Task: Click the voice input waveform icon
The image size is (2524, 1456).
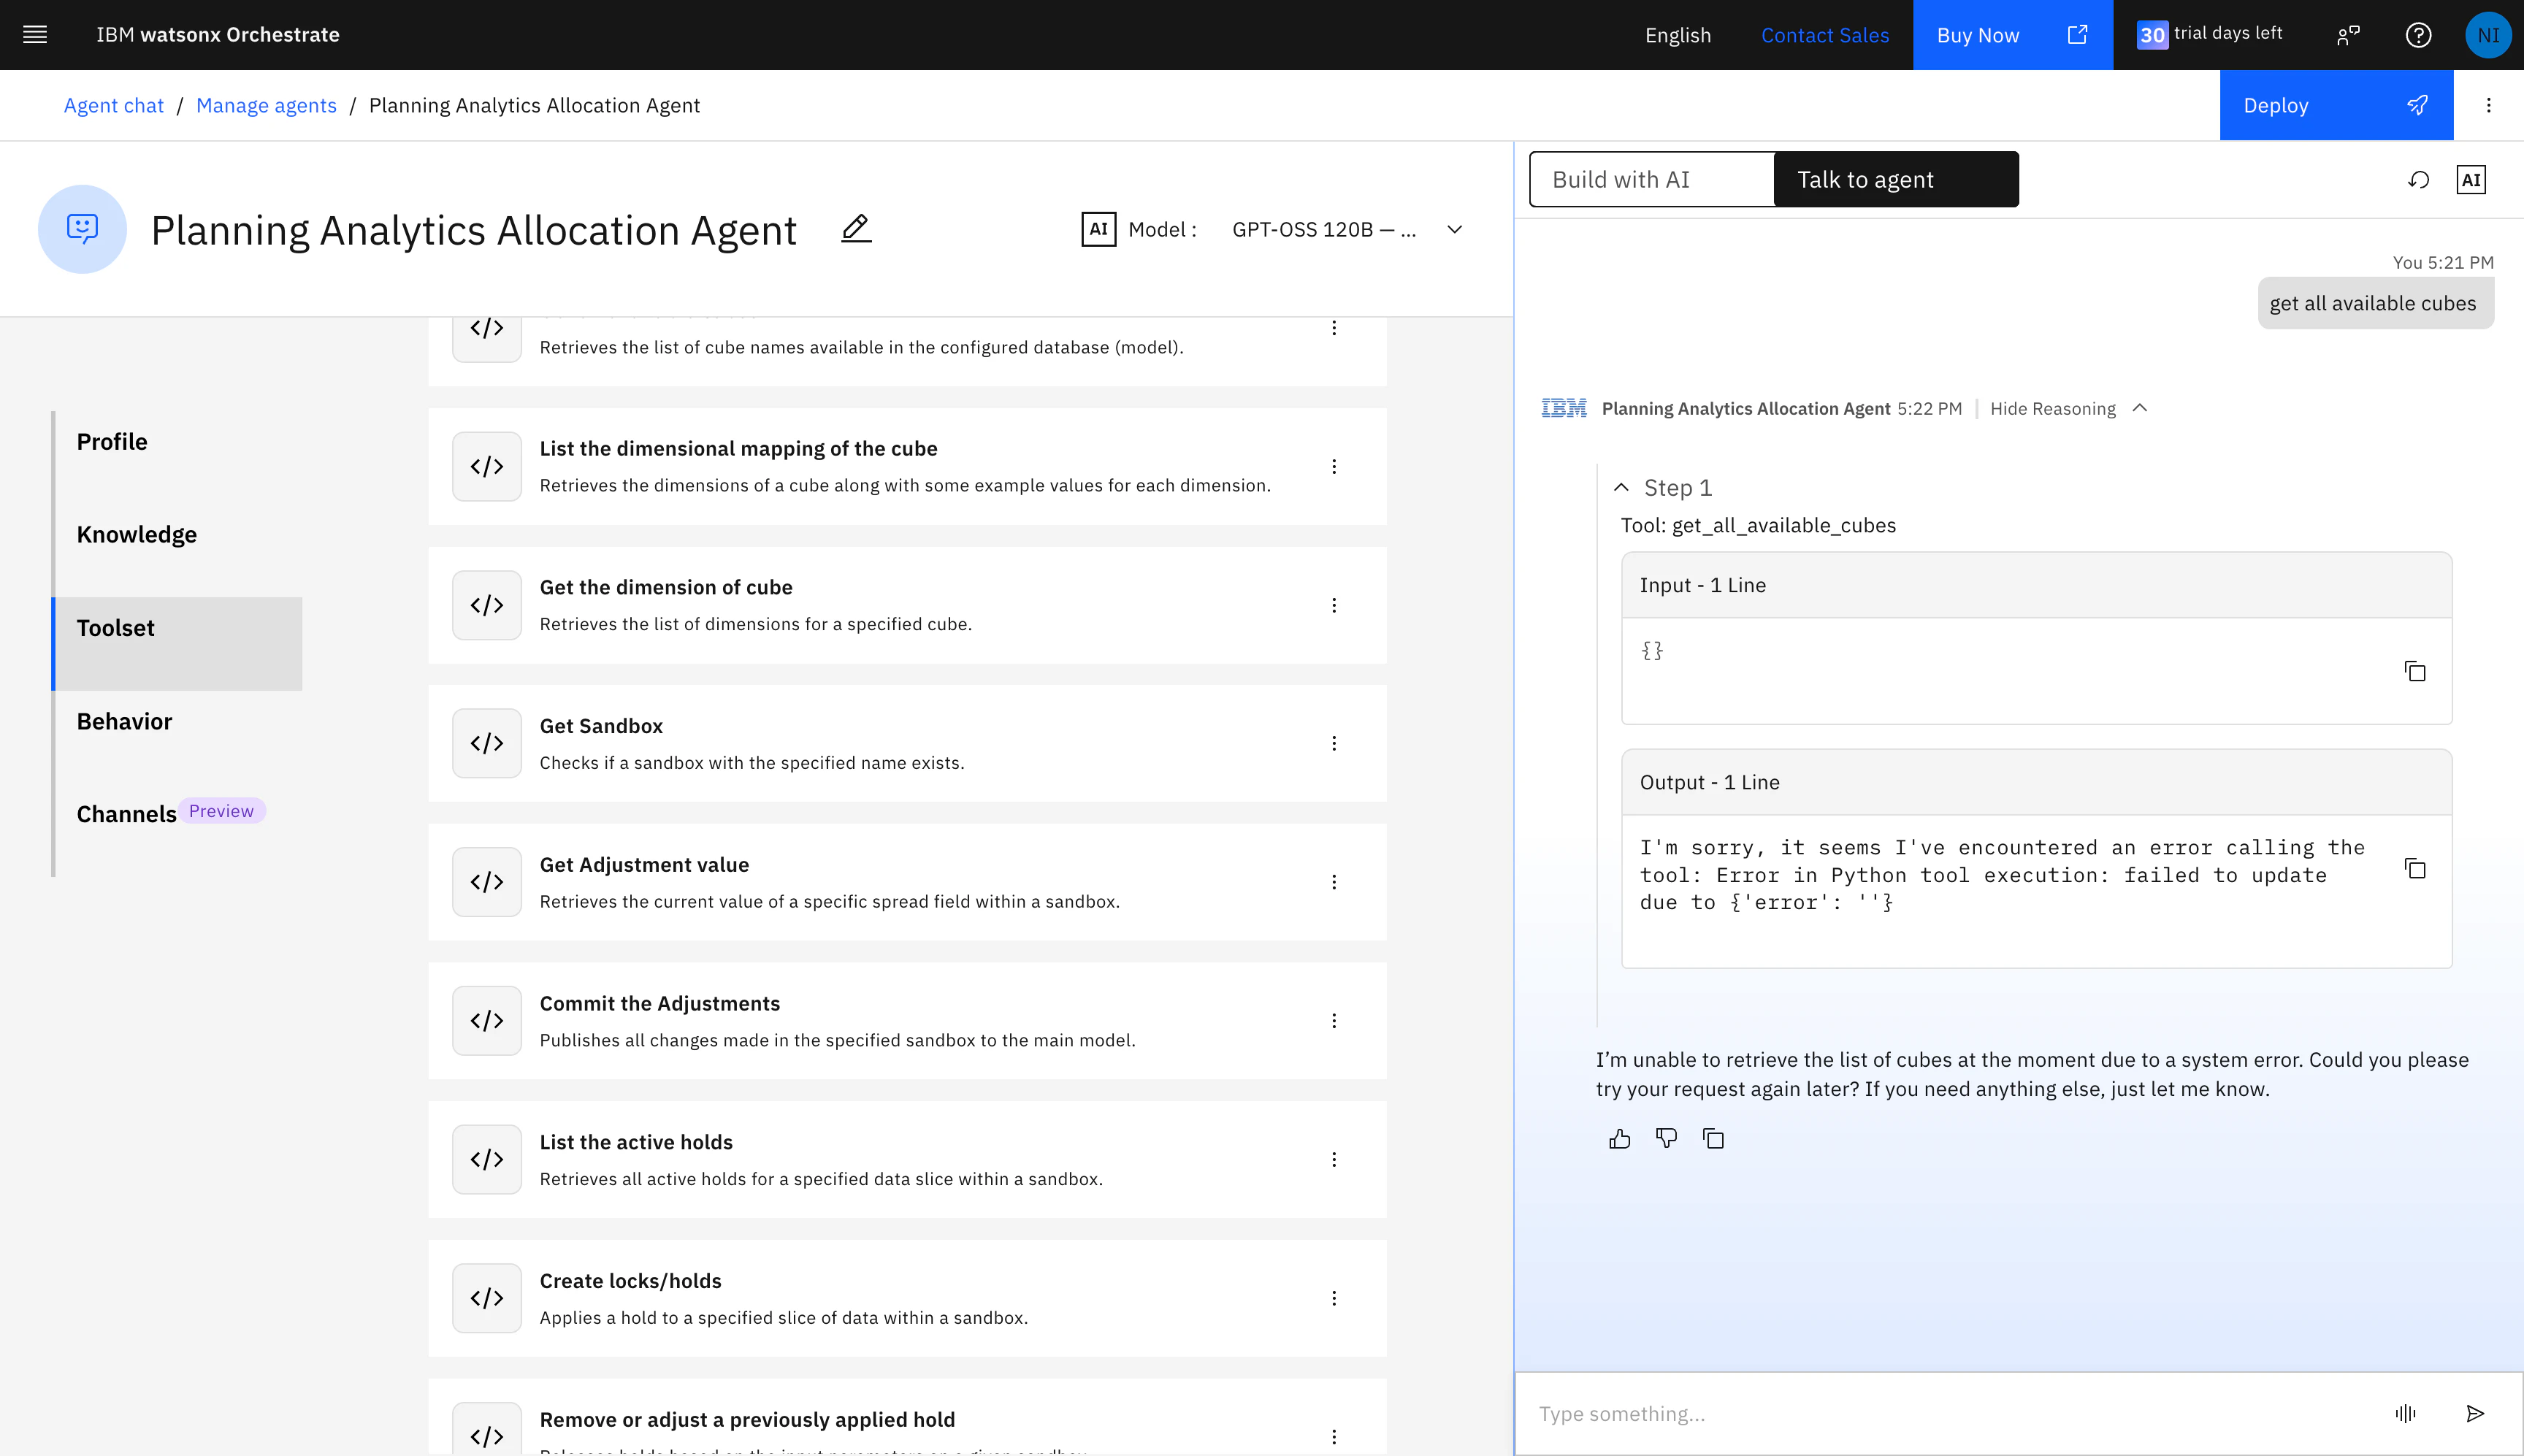Action: (x=2405, y=1413)
